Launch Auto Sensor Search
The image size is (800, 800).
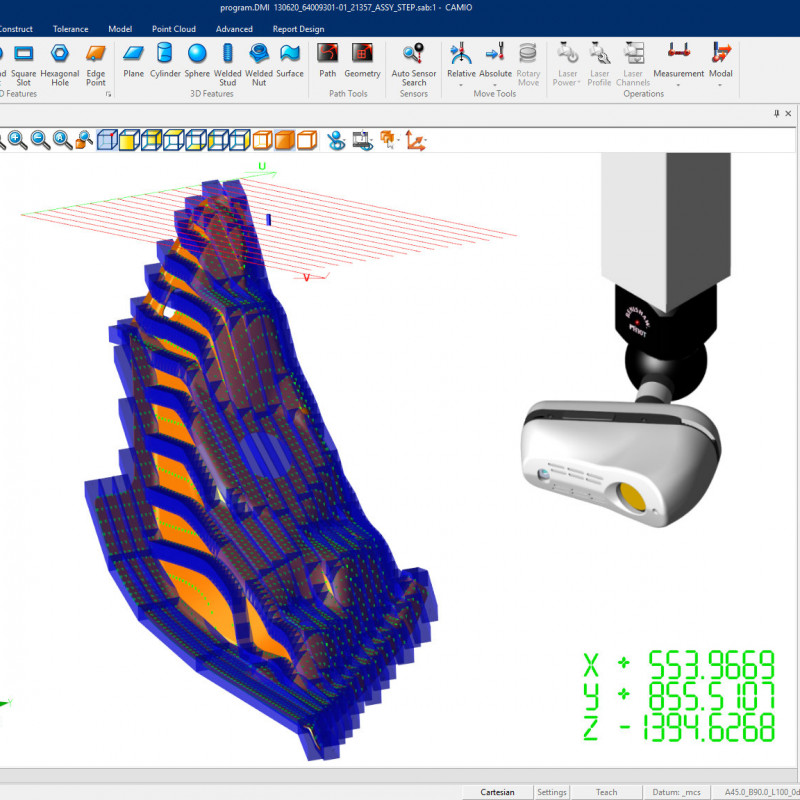[414, 62]
